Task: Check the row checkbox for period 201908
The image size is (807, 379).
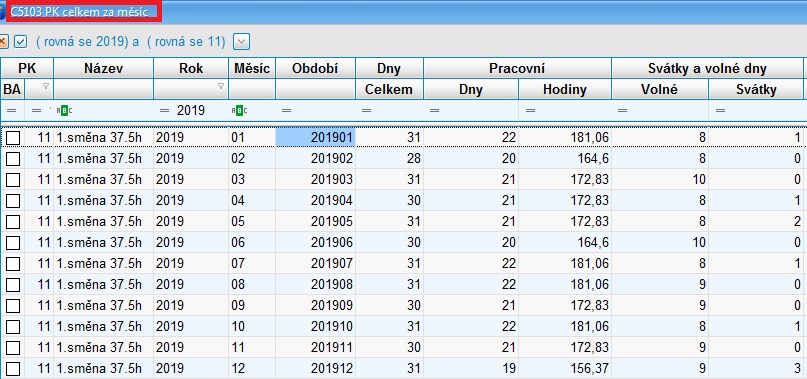Action: click(x=13, y=285)
